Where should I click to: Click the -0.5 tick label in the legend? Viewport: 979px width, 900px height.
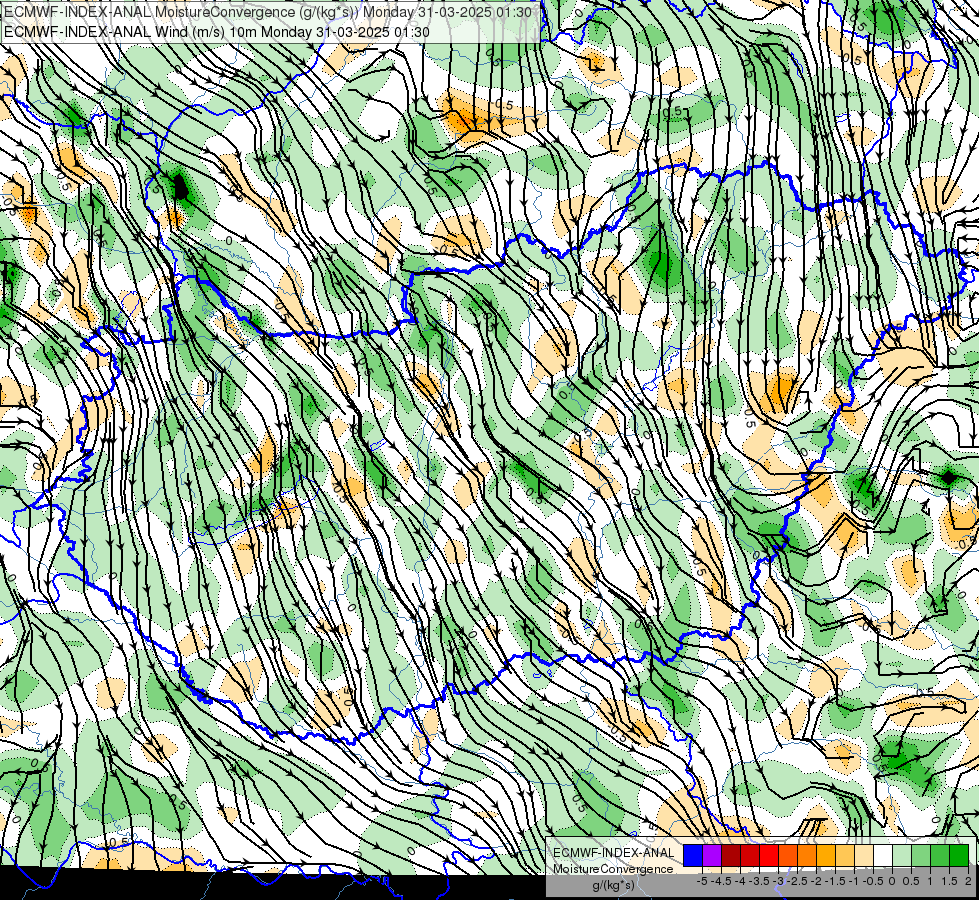873,881
